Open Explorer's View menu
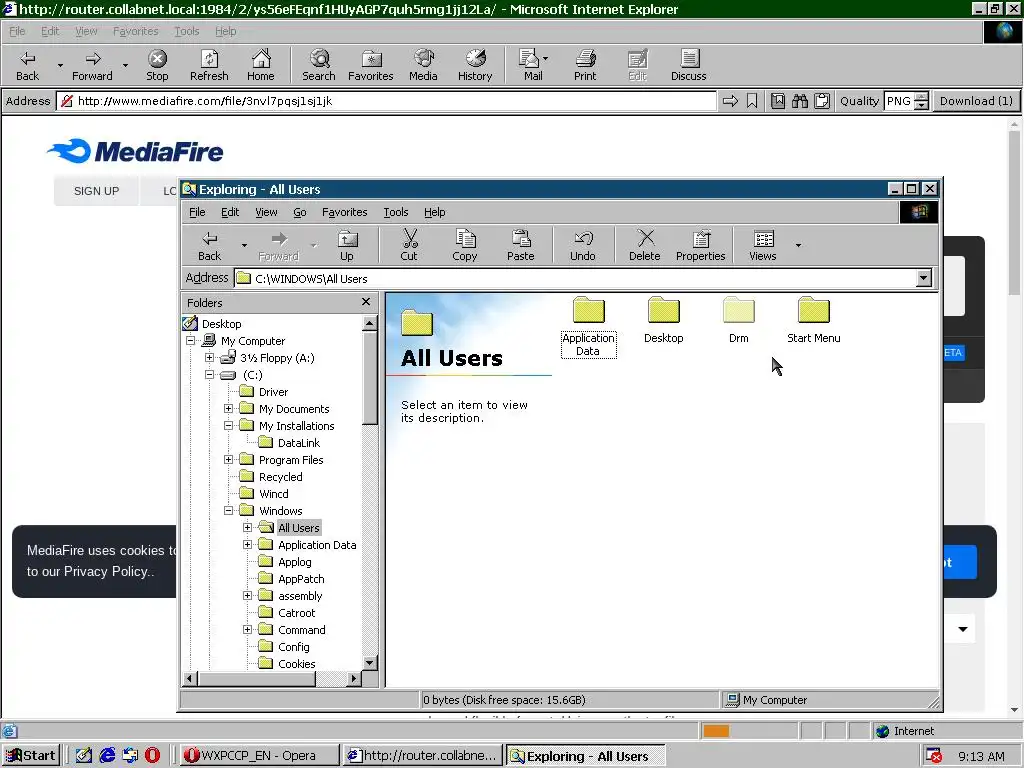1024x768 pixels. tap(266, 212)
